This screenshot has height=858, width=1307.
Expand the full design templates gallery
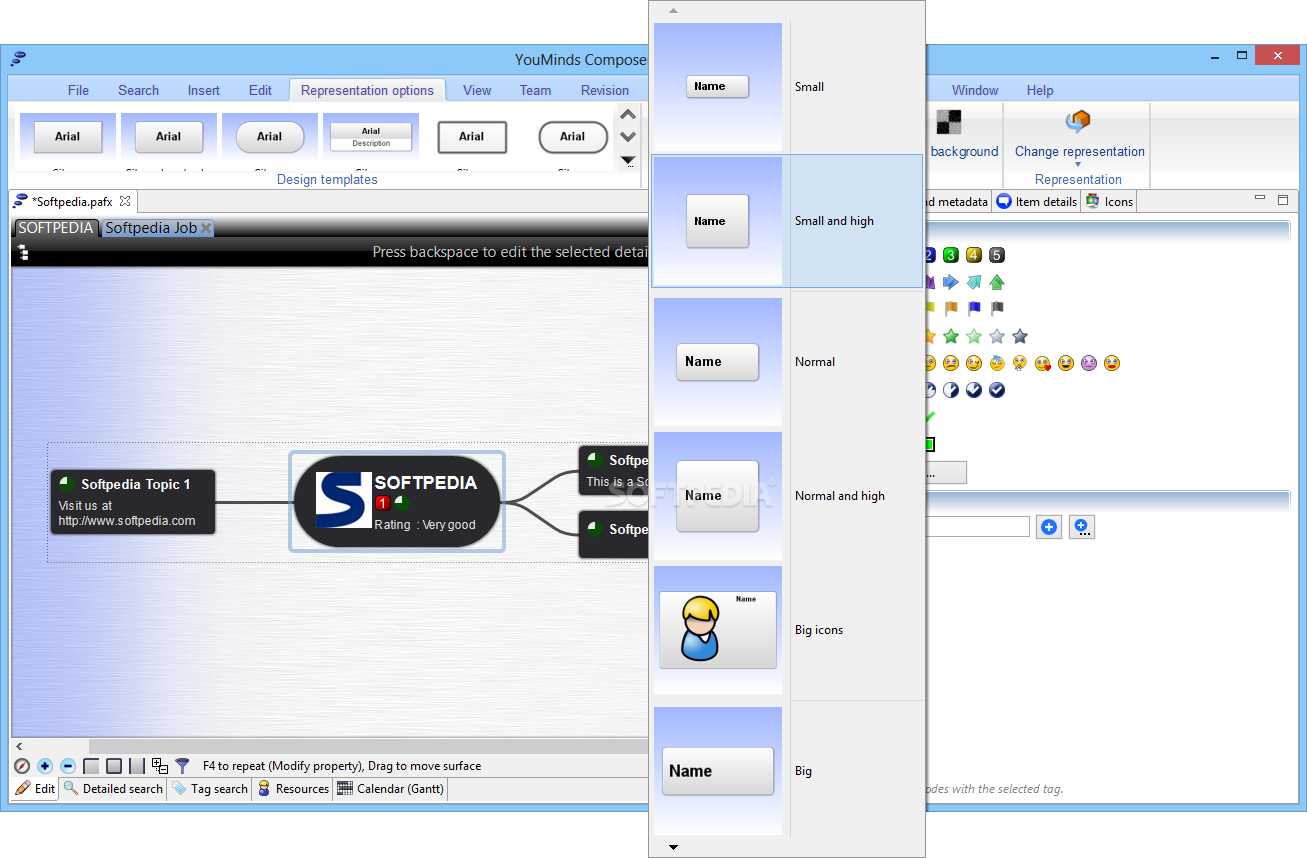pos(628,161)
